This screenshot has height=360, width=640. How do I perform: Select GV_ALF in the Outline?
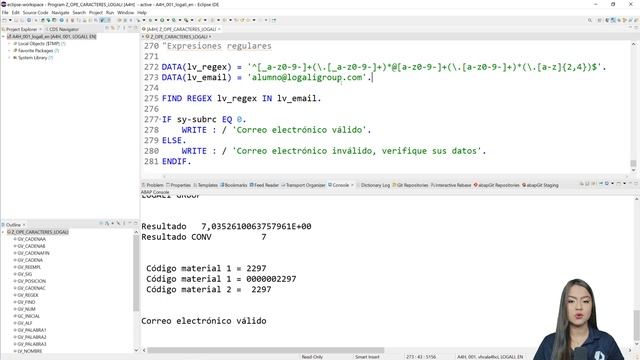tap(24, 323)
